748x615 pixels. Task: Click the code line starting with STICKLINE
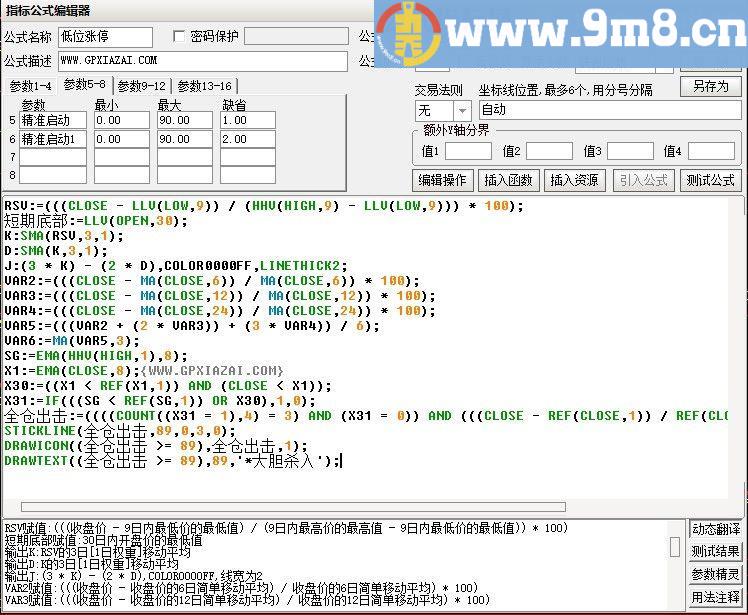[x=120, y=431]
